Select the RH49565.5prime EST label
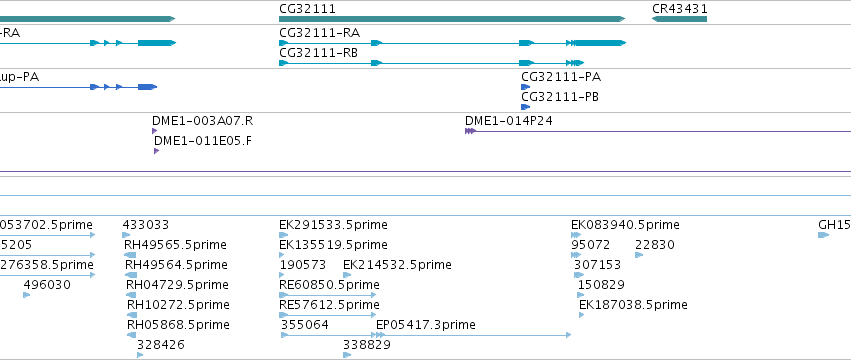The height and width of the screenshot is (360, 851). click(x=175, y=245)
